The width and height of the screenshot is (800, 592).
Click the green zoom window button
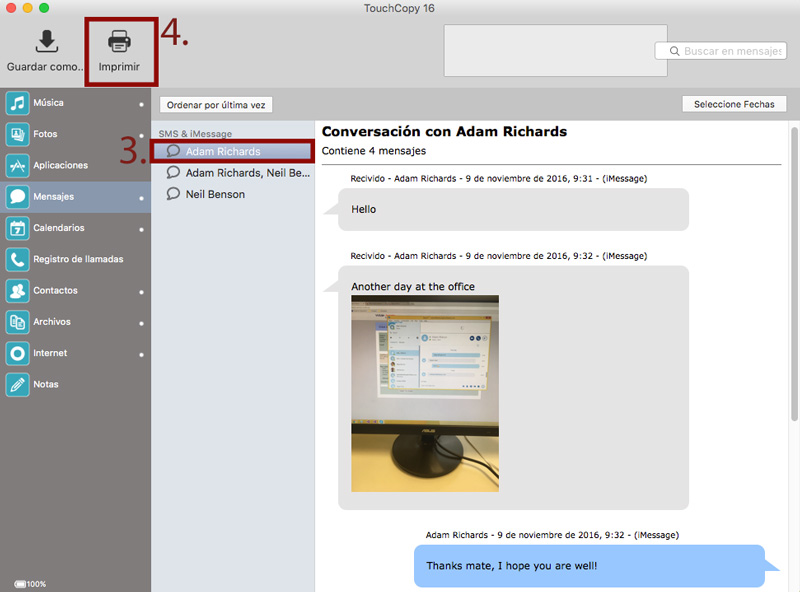[44, 8]
